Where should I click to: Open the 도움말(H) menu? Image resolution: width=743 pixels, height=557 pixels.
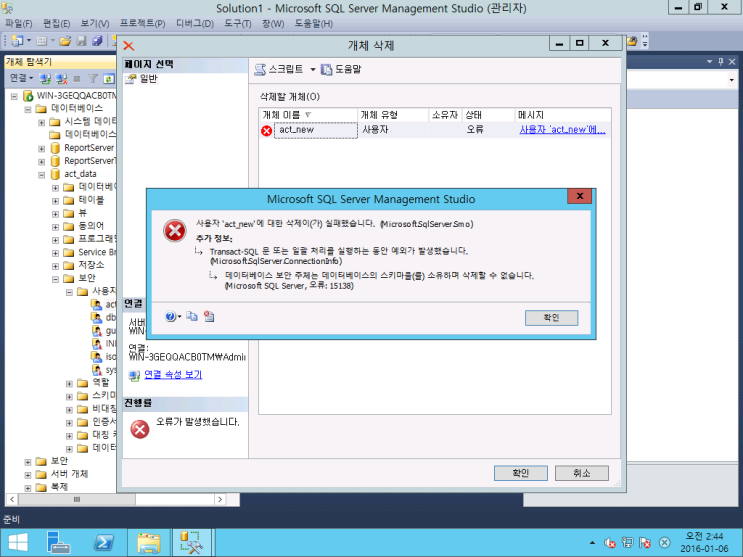314,24
